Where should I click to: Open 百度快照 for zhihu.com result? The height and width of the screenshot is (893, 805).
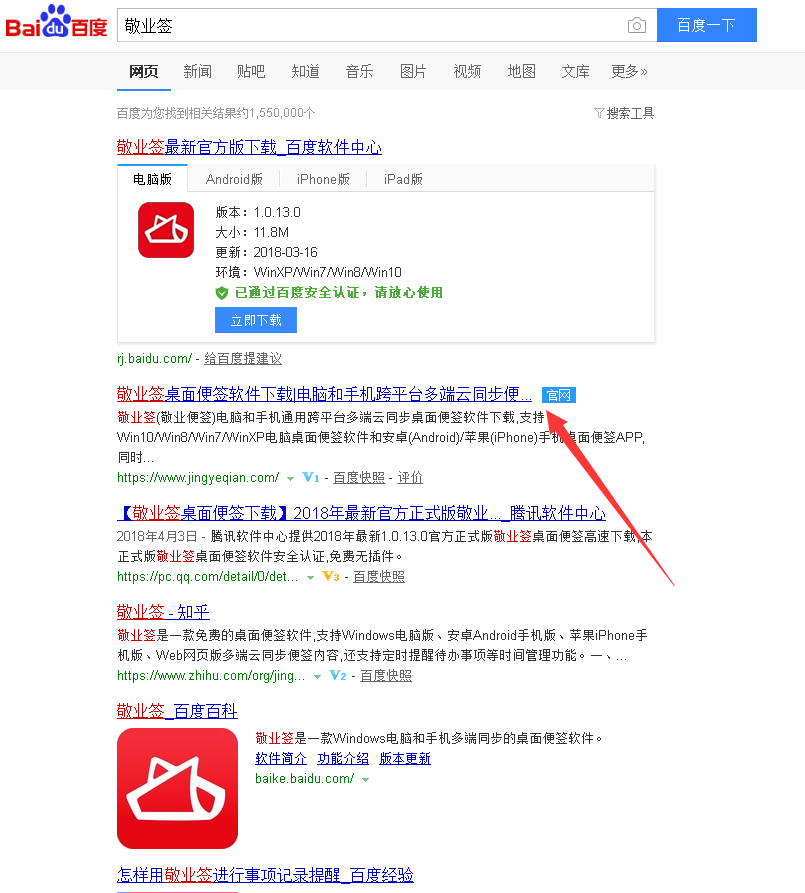click(x=386, y=675)
